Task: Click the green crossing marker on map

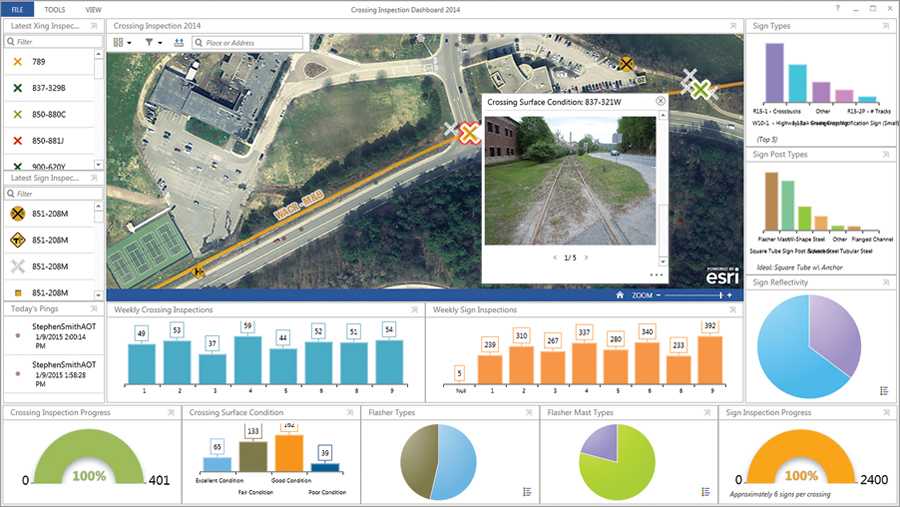Action: tap(700, 90)
